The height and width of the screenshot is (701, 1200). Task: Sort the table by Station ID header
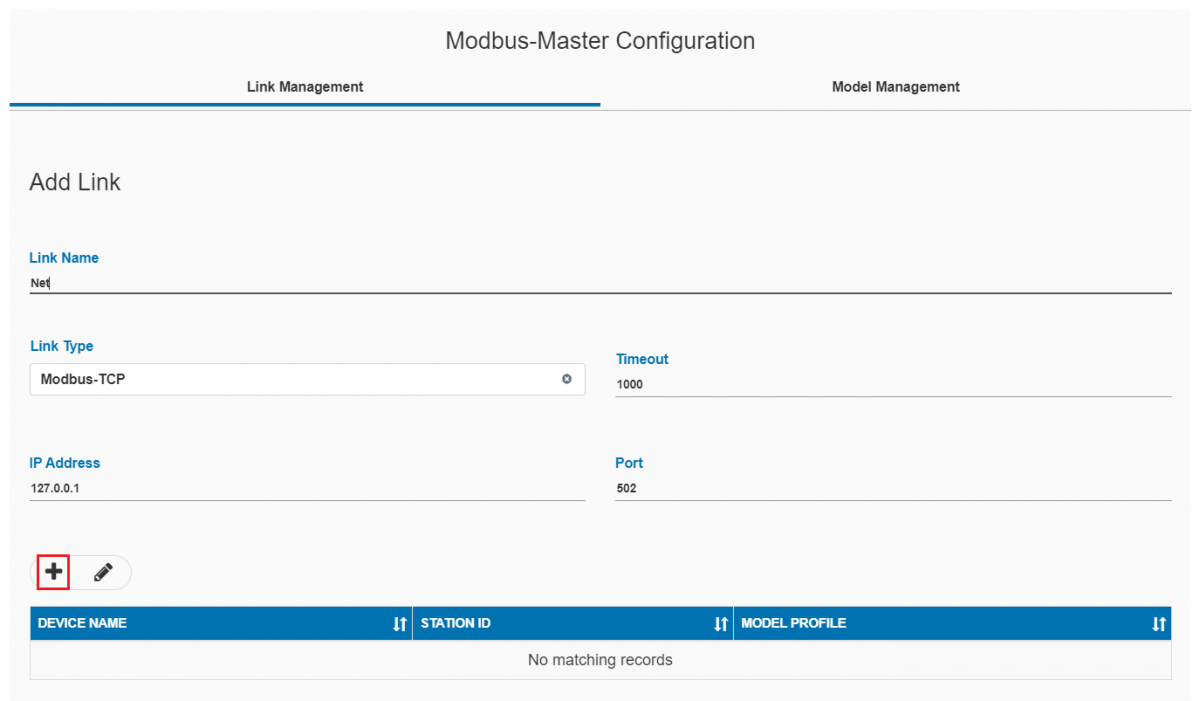click(x=455, y=623)
